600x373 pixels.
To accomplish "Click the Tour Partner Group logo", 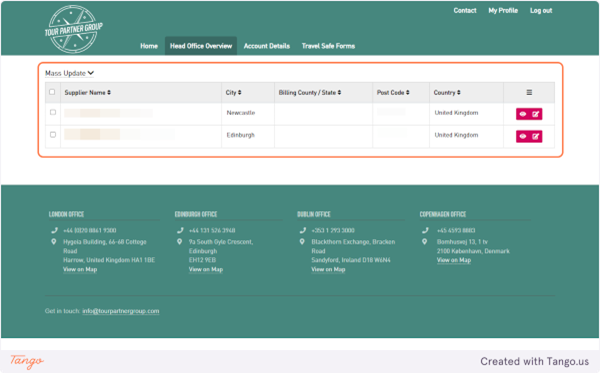I will pos(73,29).
